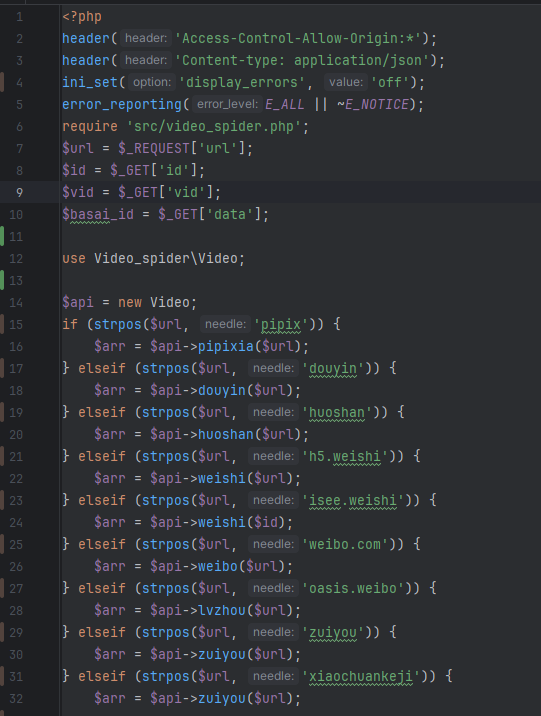Click the error_reporting function name

[122, 105]
